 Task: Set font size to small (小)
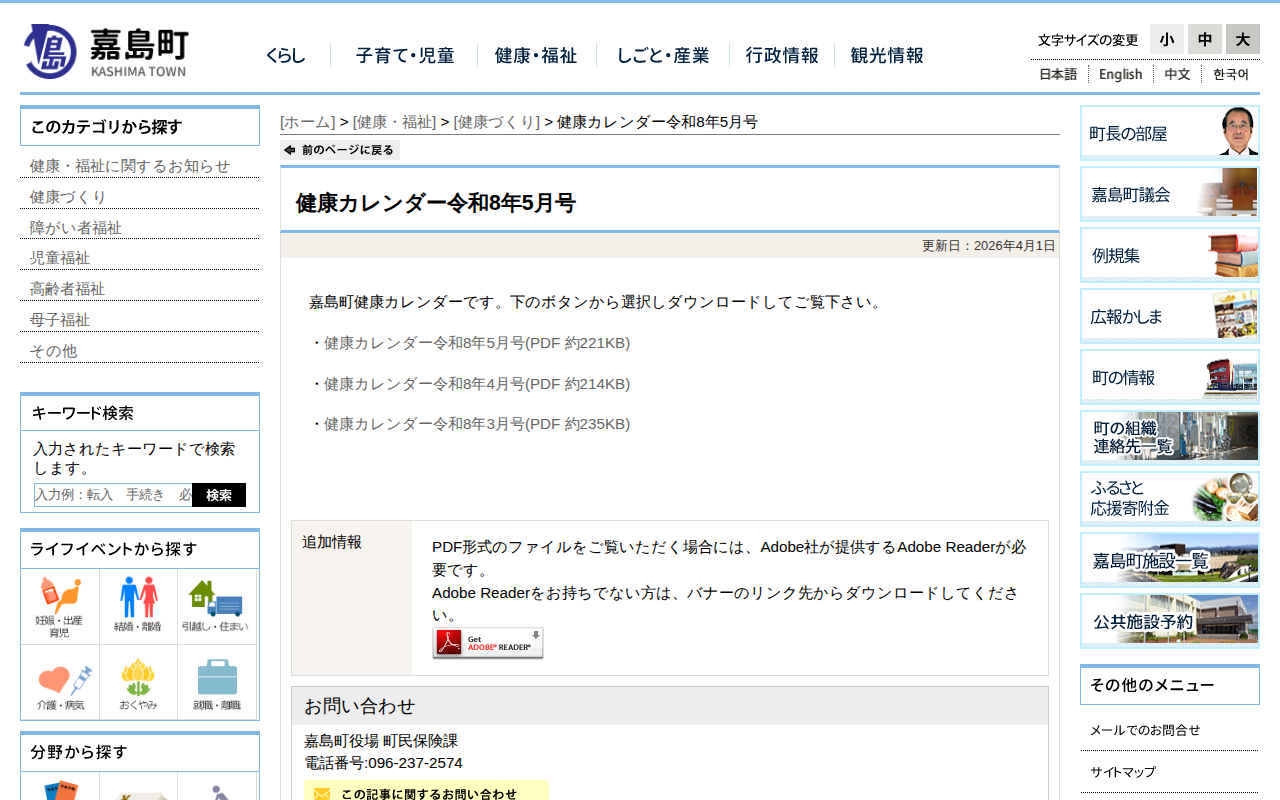(x=1166, y=39)
